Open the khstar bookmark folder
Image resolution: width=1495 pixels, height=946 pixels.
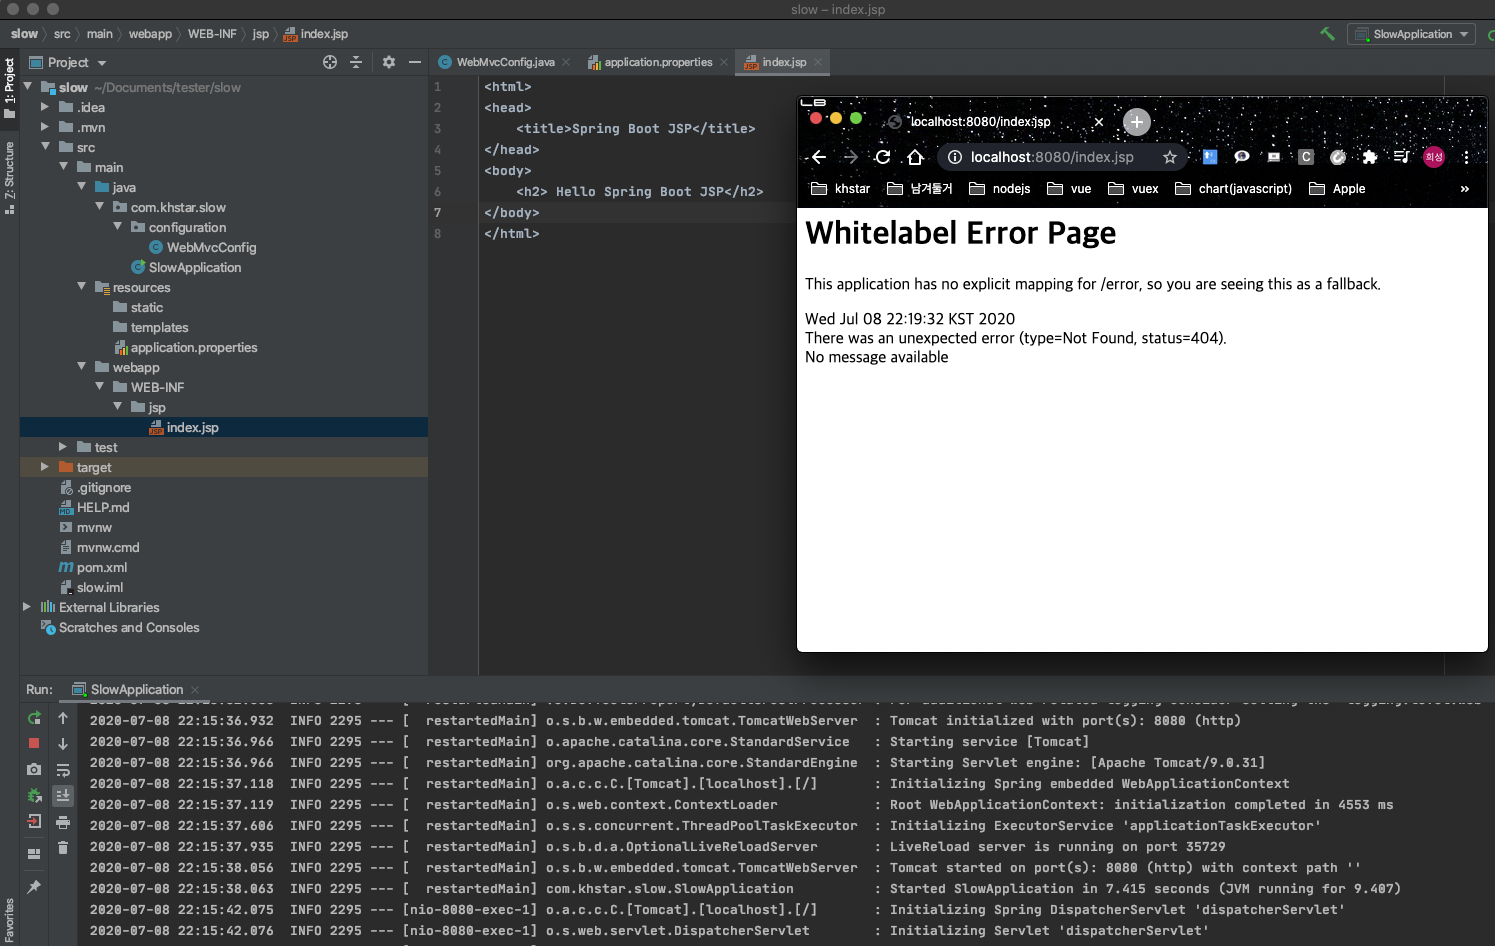point(840,188)
